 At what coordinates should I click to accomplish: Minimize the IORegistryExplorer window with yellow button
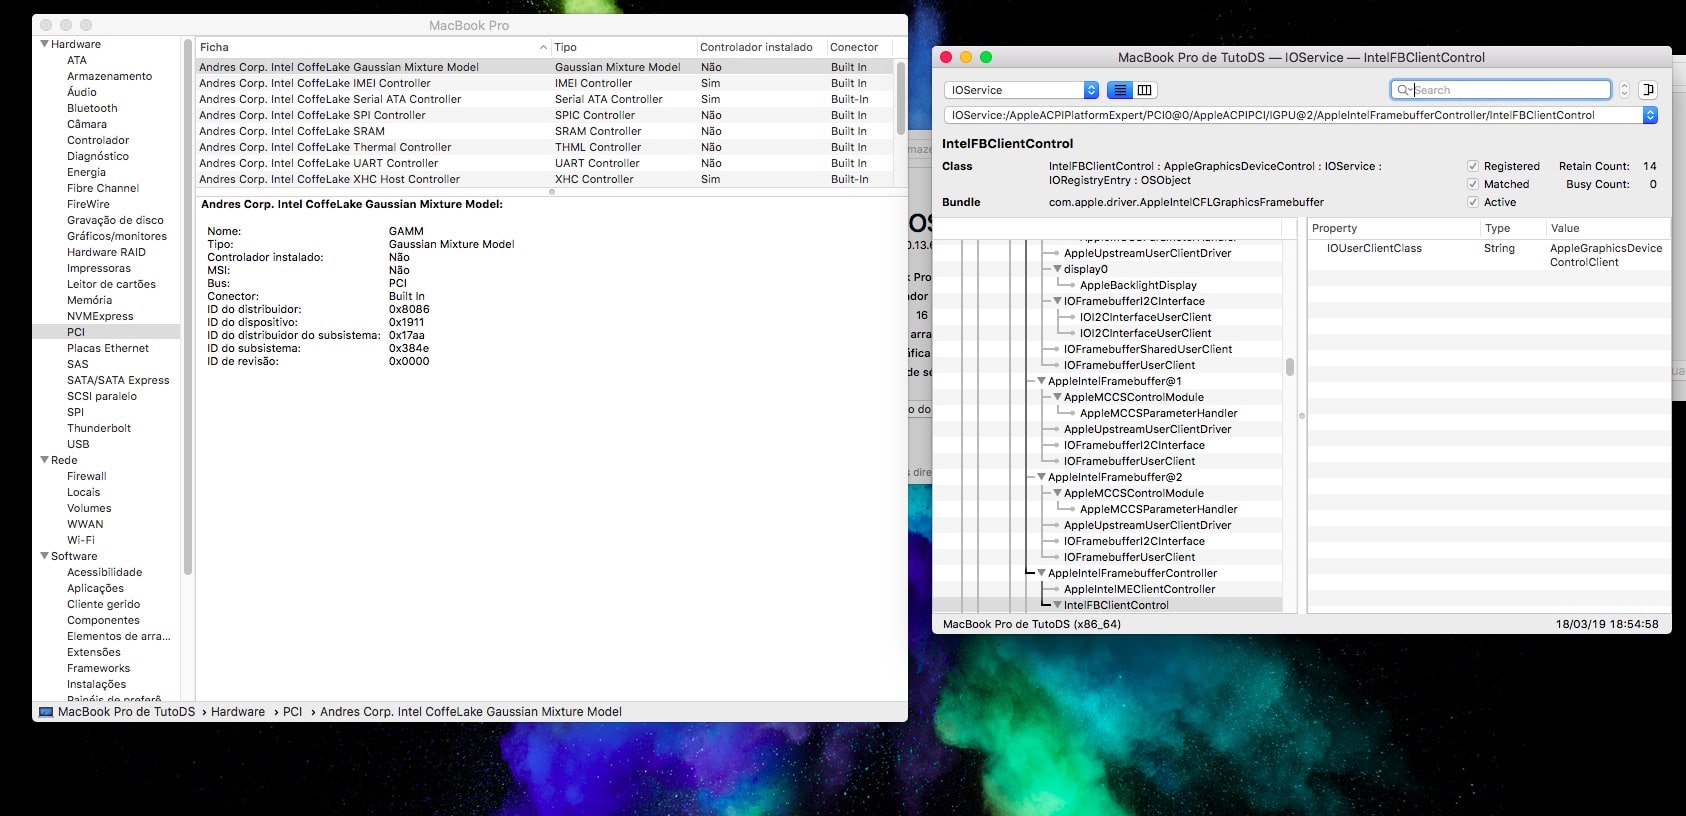click(966, 57)
